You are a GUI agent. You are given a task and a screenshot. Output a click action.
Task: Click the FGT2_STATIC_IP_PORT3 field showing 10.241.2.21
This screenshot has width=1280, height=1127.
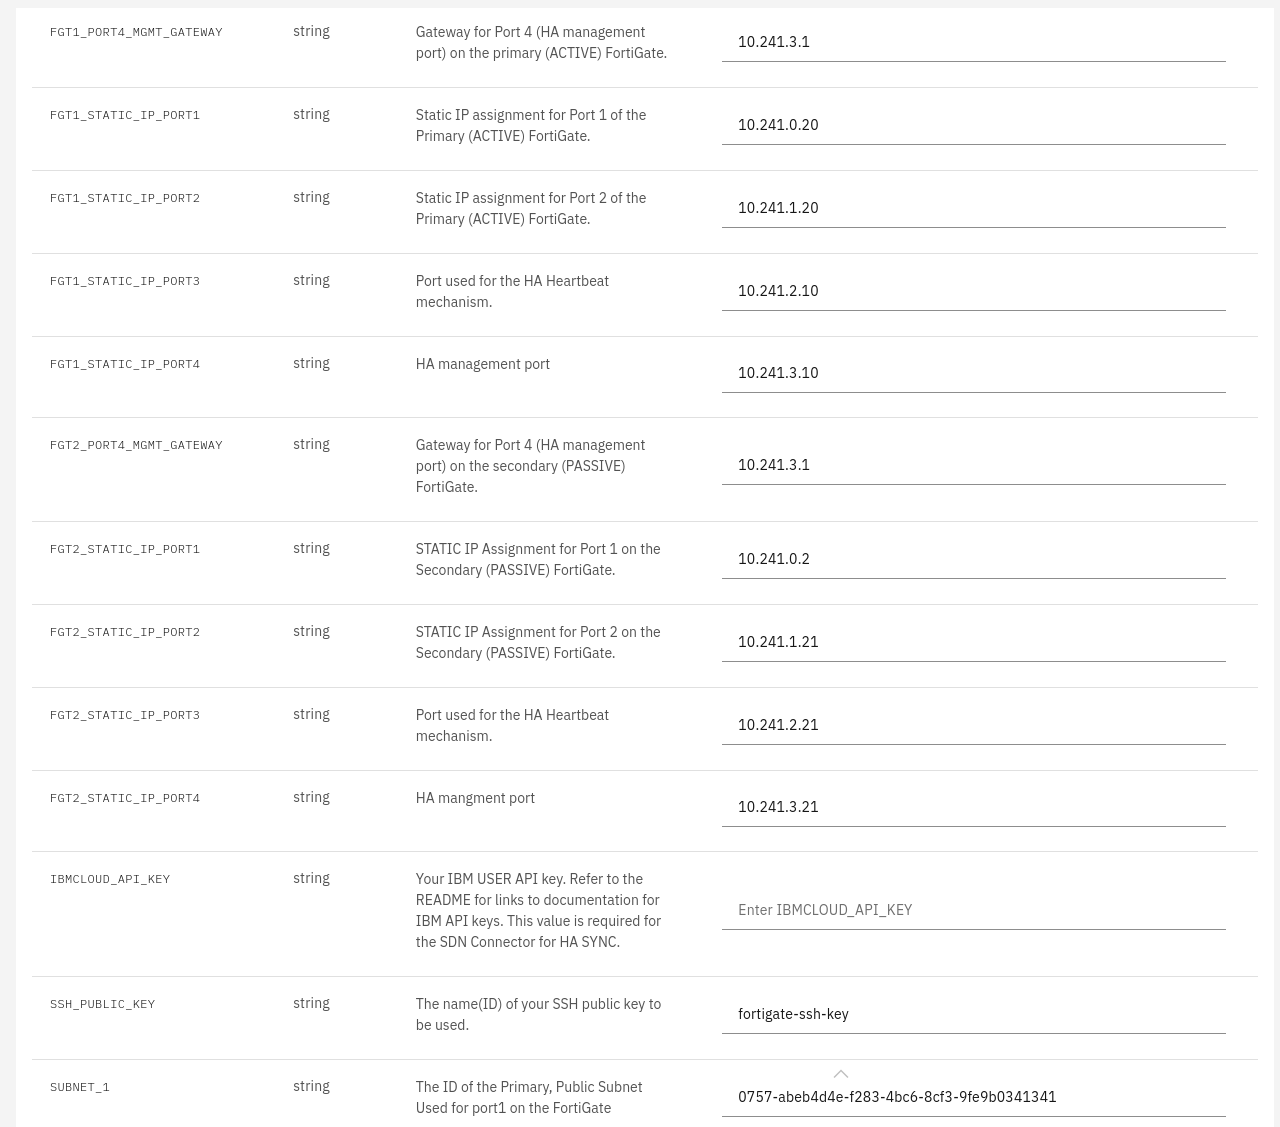tap(973, 725)
